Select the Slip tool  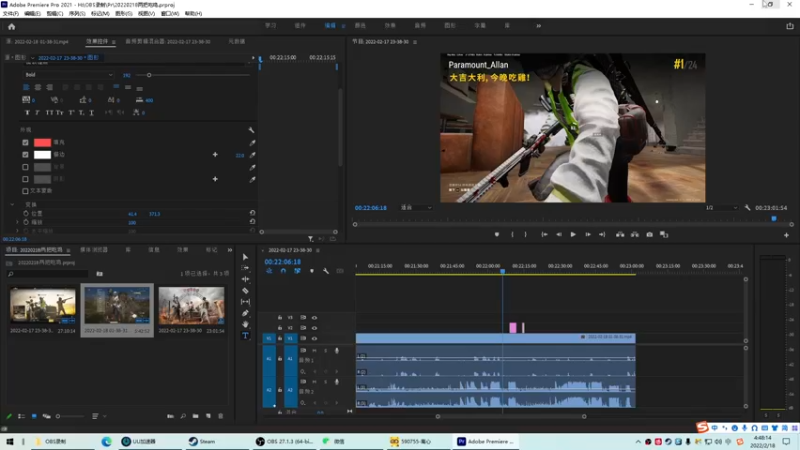pyautogui.click(x=245, y=302)
